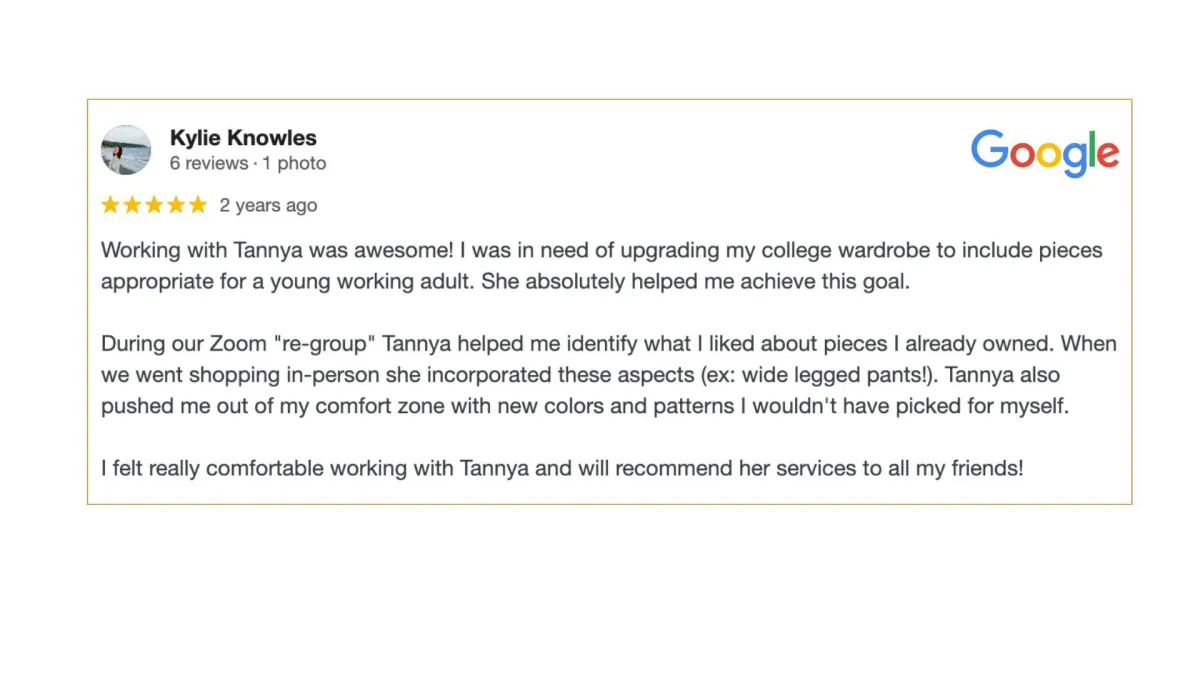Click the first gold star
Screen dimensions: 1200x675
point(110,205)
